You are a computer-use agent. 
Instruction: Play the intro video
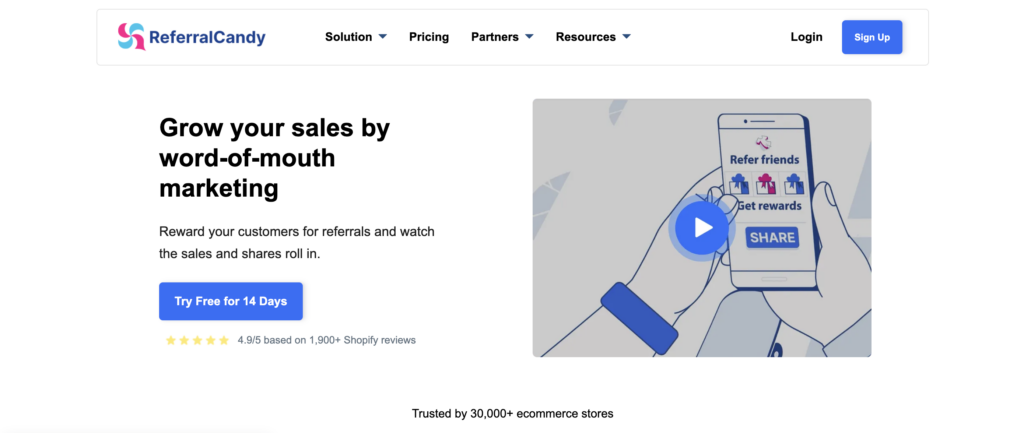pos(702,227)
